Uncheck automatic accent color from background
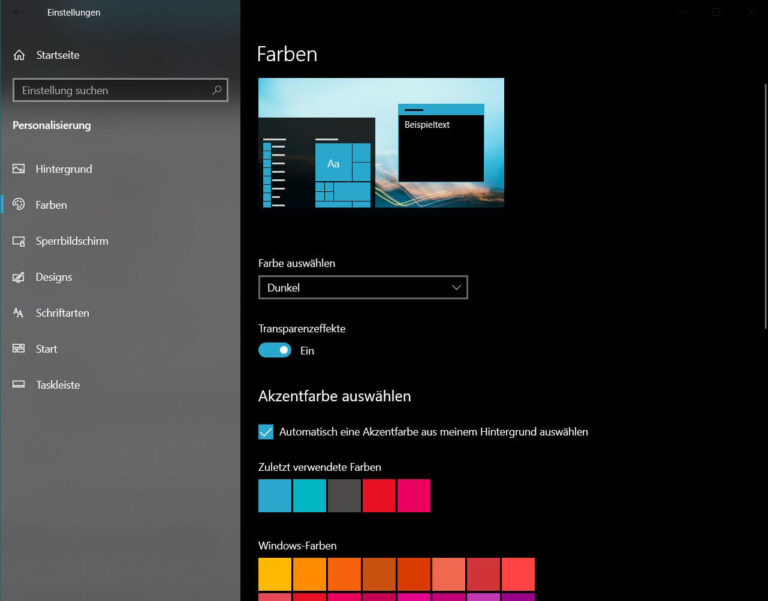768x601 pixels. point(265,432)
